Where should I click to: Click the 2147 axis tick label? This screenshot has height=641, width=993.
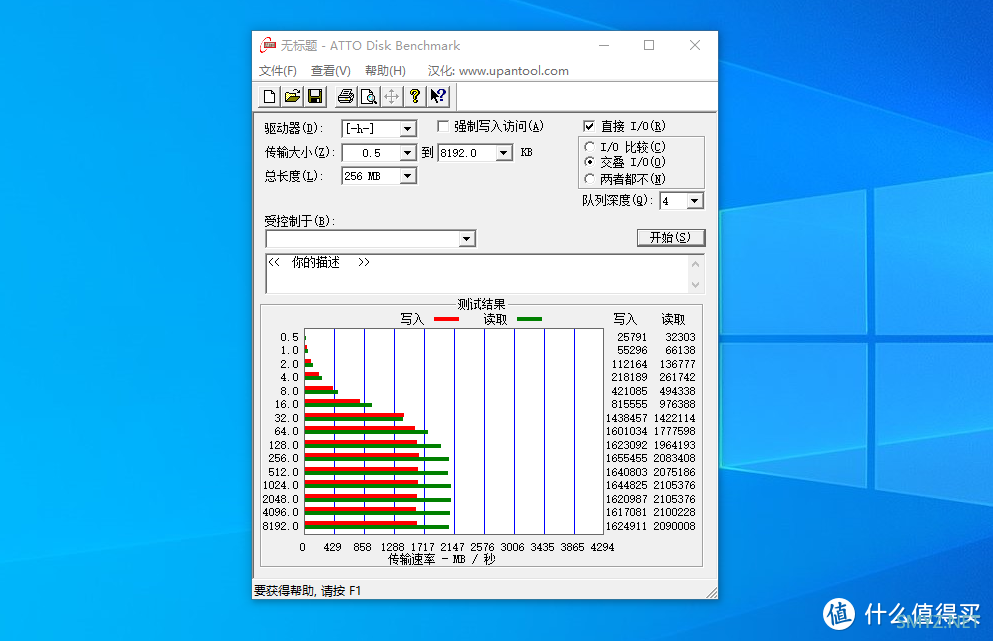coord(452,547)
